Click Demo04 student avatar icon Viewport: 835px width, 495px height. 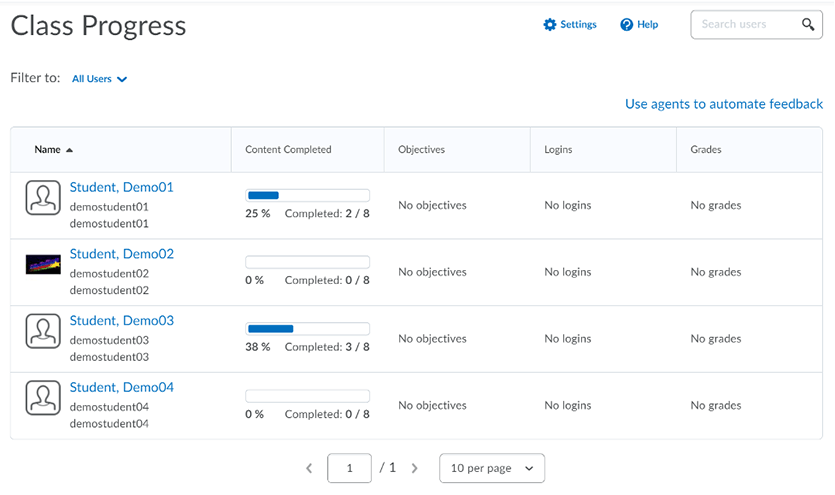(43, 398)
